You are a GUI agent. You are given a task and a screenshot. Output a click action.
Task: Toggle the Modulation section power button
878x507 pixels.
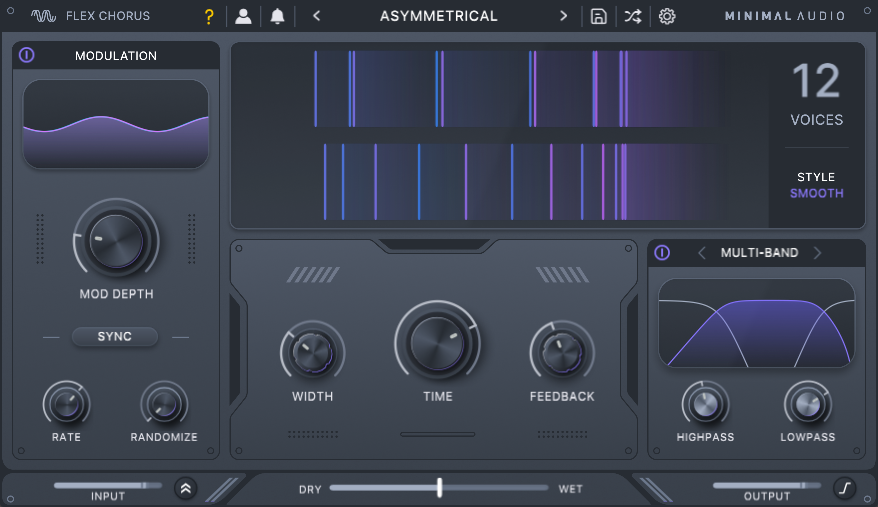click(27, 55)
